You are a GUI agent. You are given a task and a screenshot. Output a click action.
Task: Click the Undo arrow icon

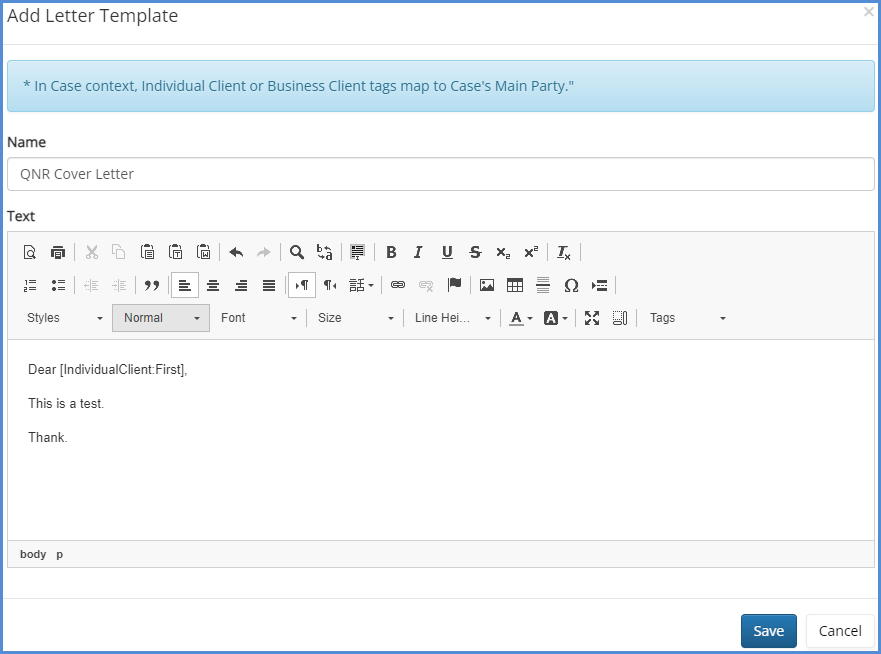point(236,252)
